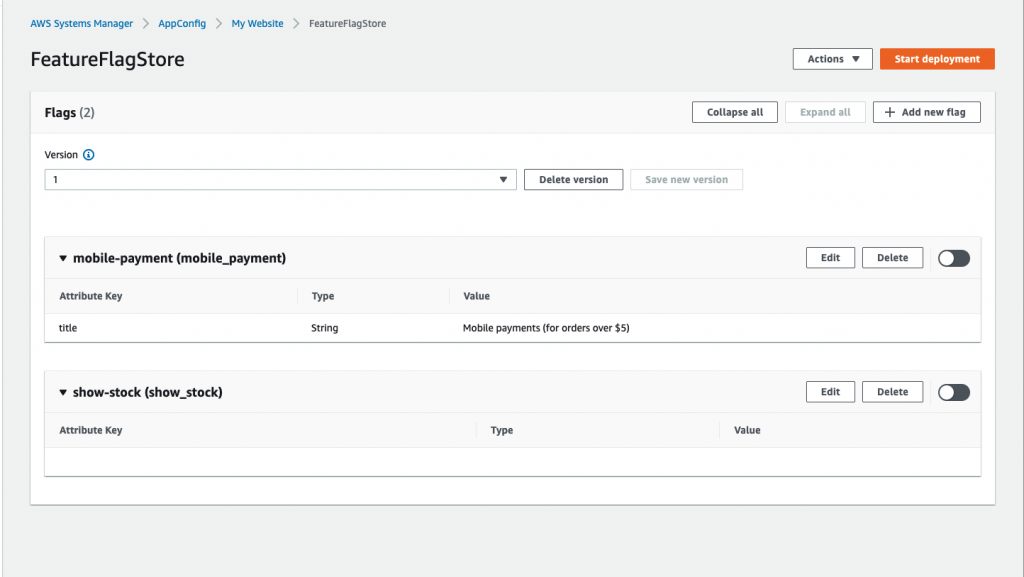Image resolution: width=1024 pixels, height=577 pixels.
Task: Toggle the mobile-payment flag switch
Action: (953, 258)
